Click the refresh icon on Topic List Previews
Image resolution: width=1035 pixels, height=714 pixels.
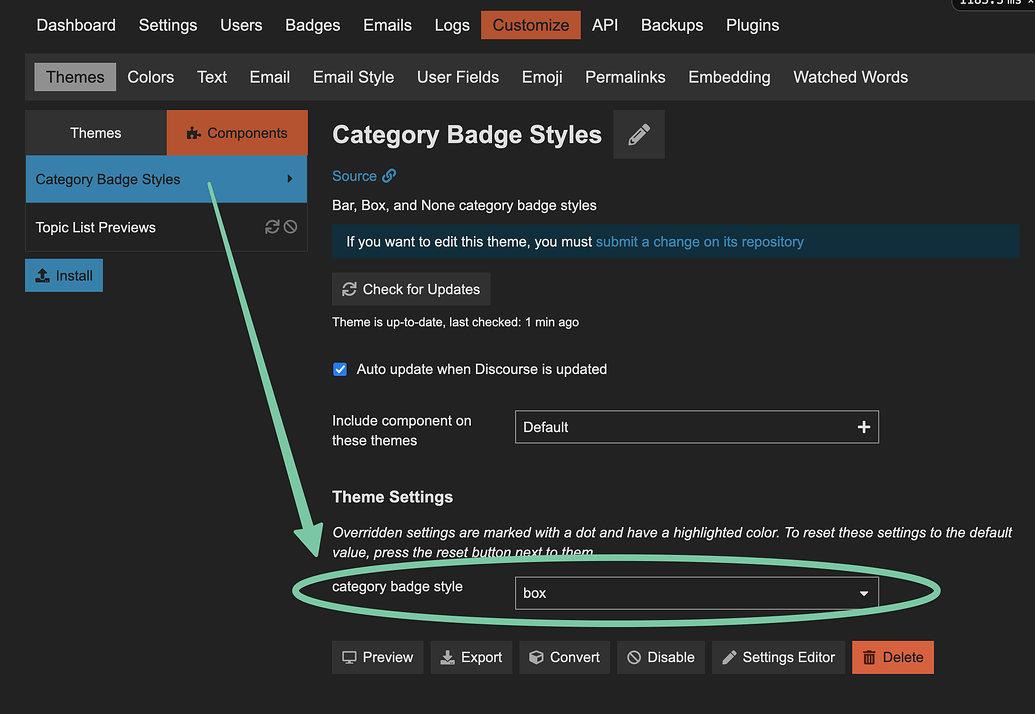(x=272, y=227)
